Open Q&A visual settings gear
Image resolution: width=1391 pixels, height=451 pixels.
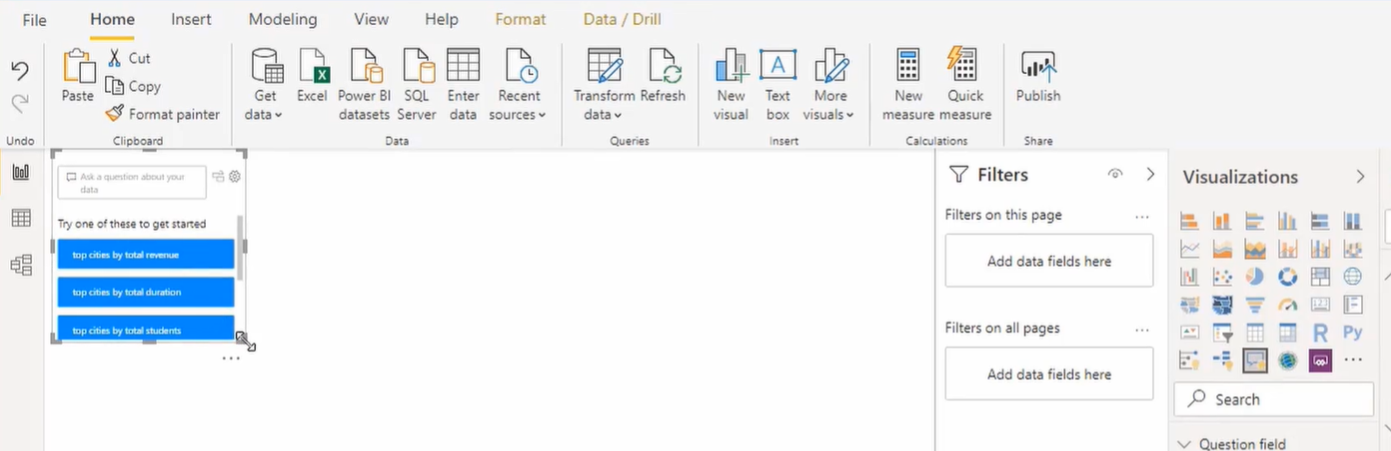(x=235, y=177)
